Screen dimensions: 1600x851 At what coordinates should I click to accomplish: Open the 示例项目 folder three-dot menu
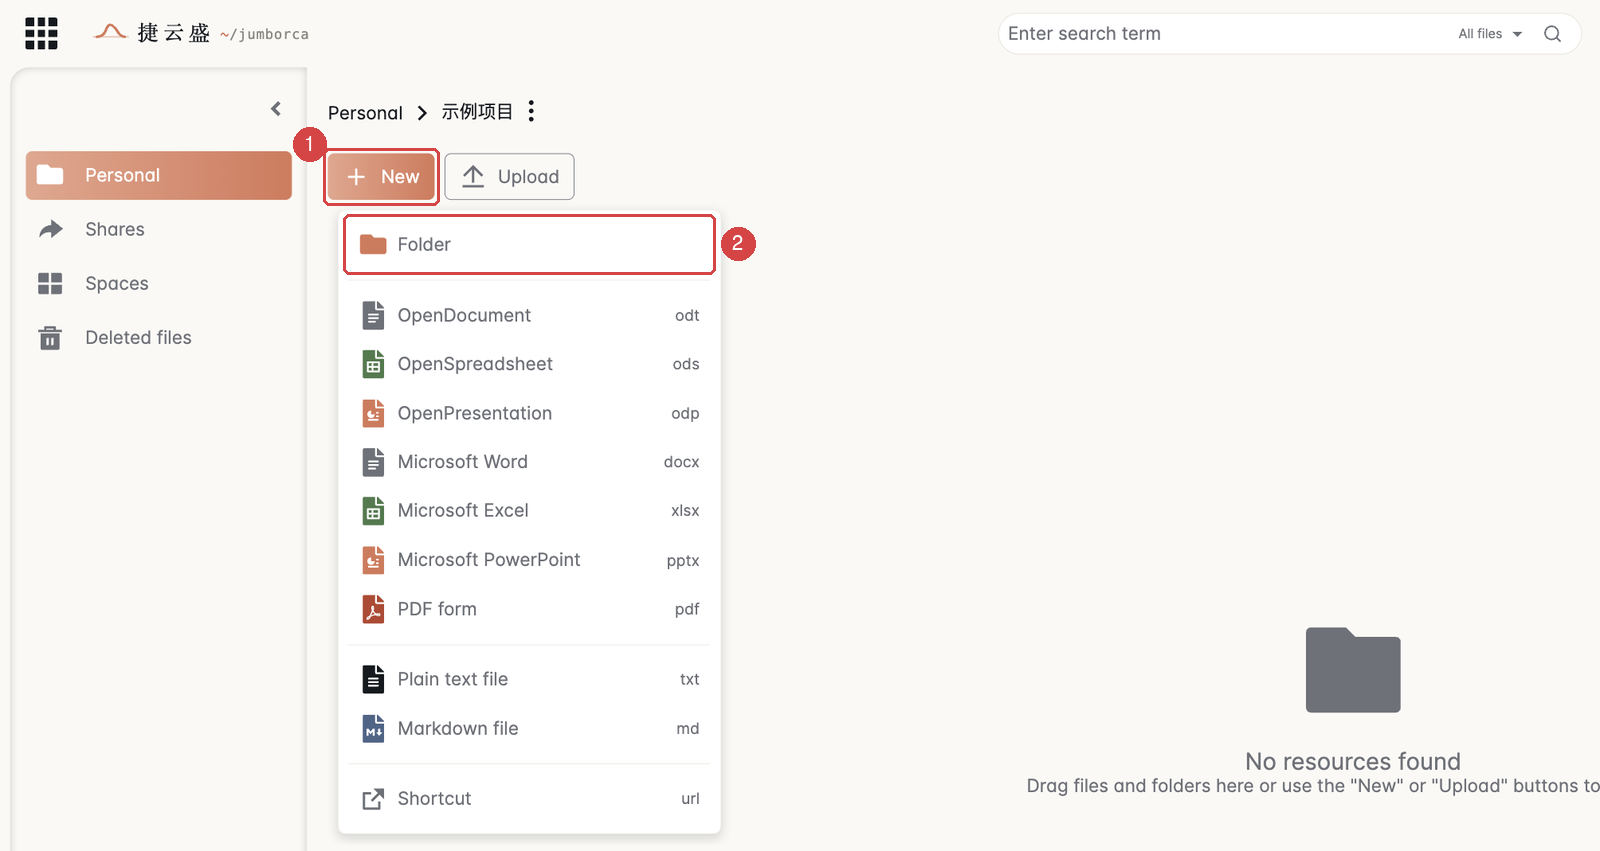[x=531, y=111]
